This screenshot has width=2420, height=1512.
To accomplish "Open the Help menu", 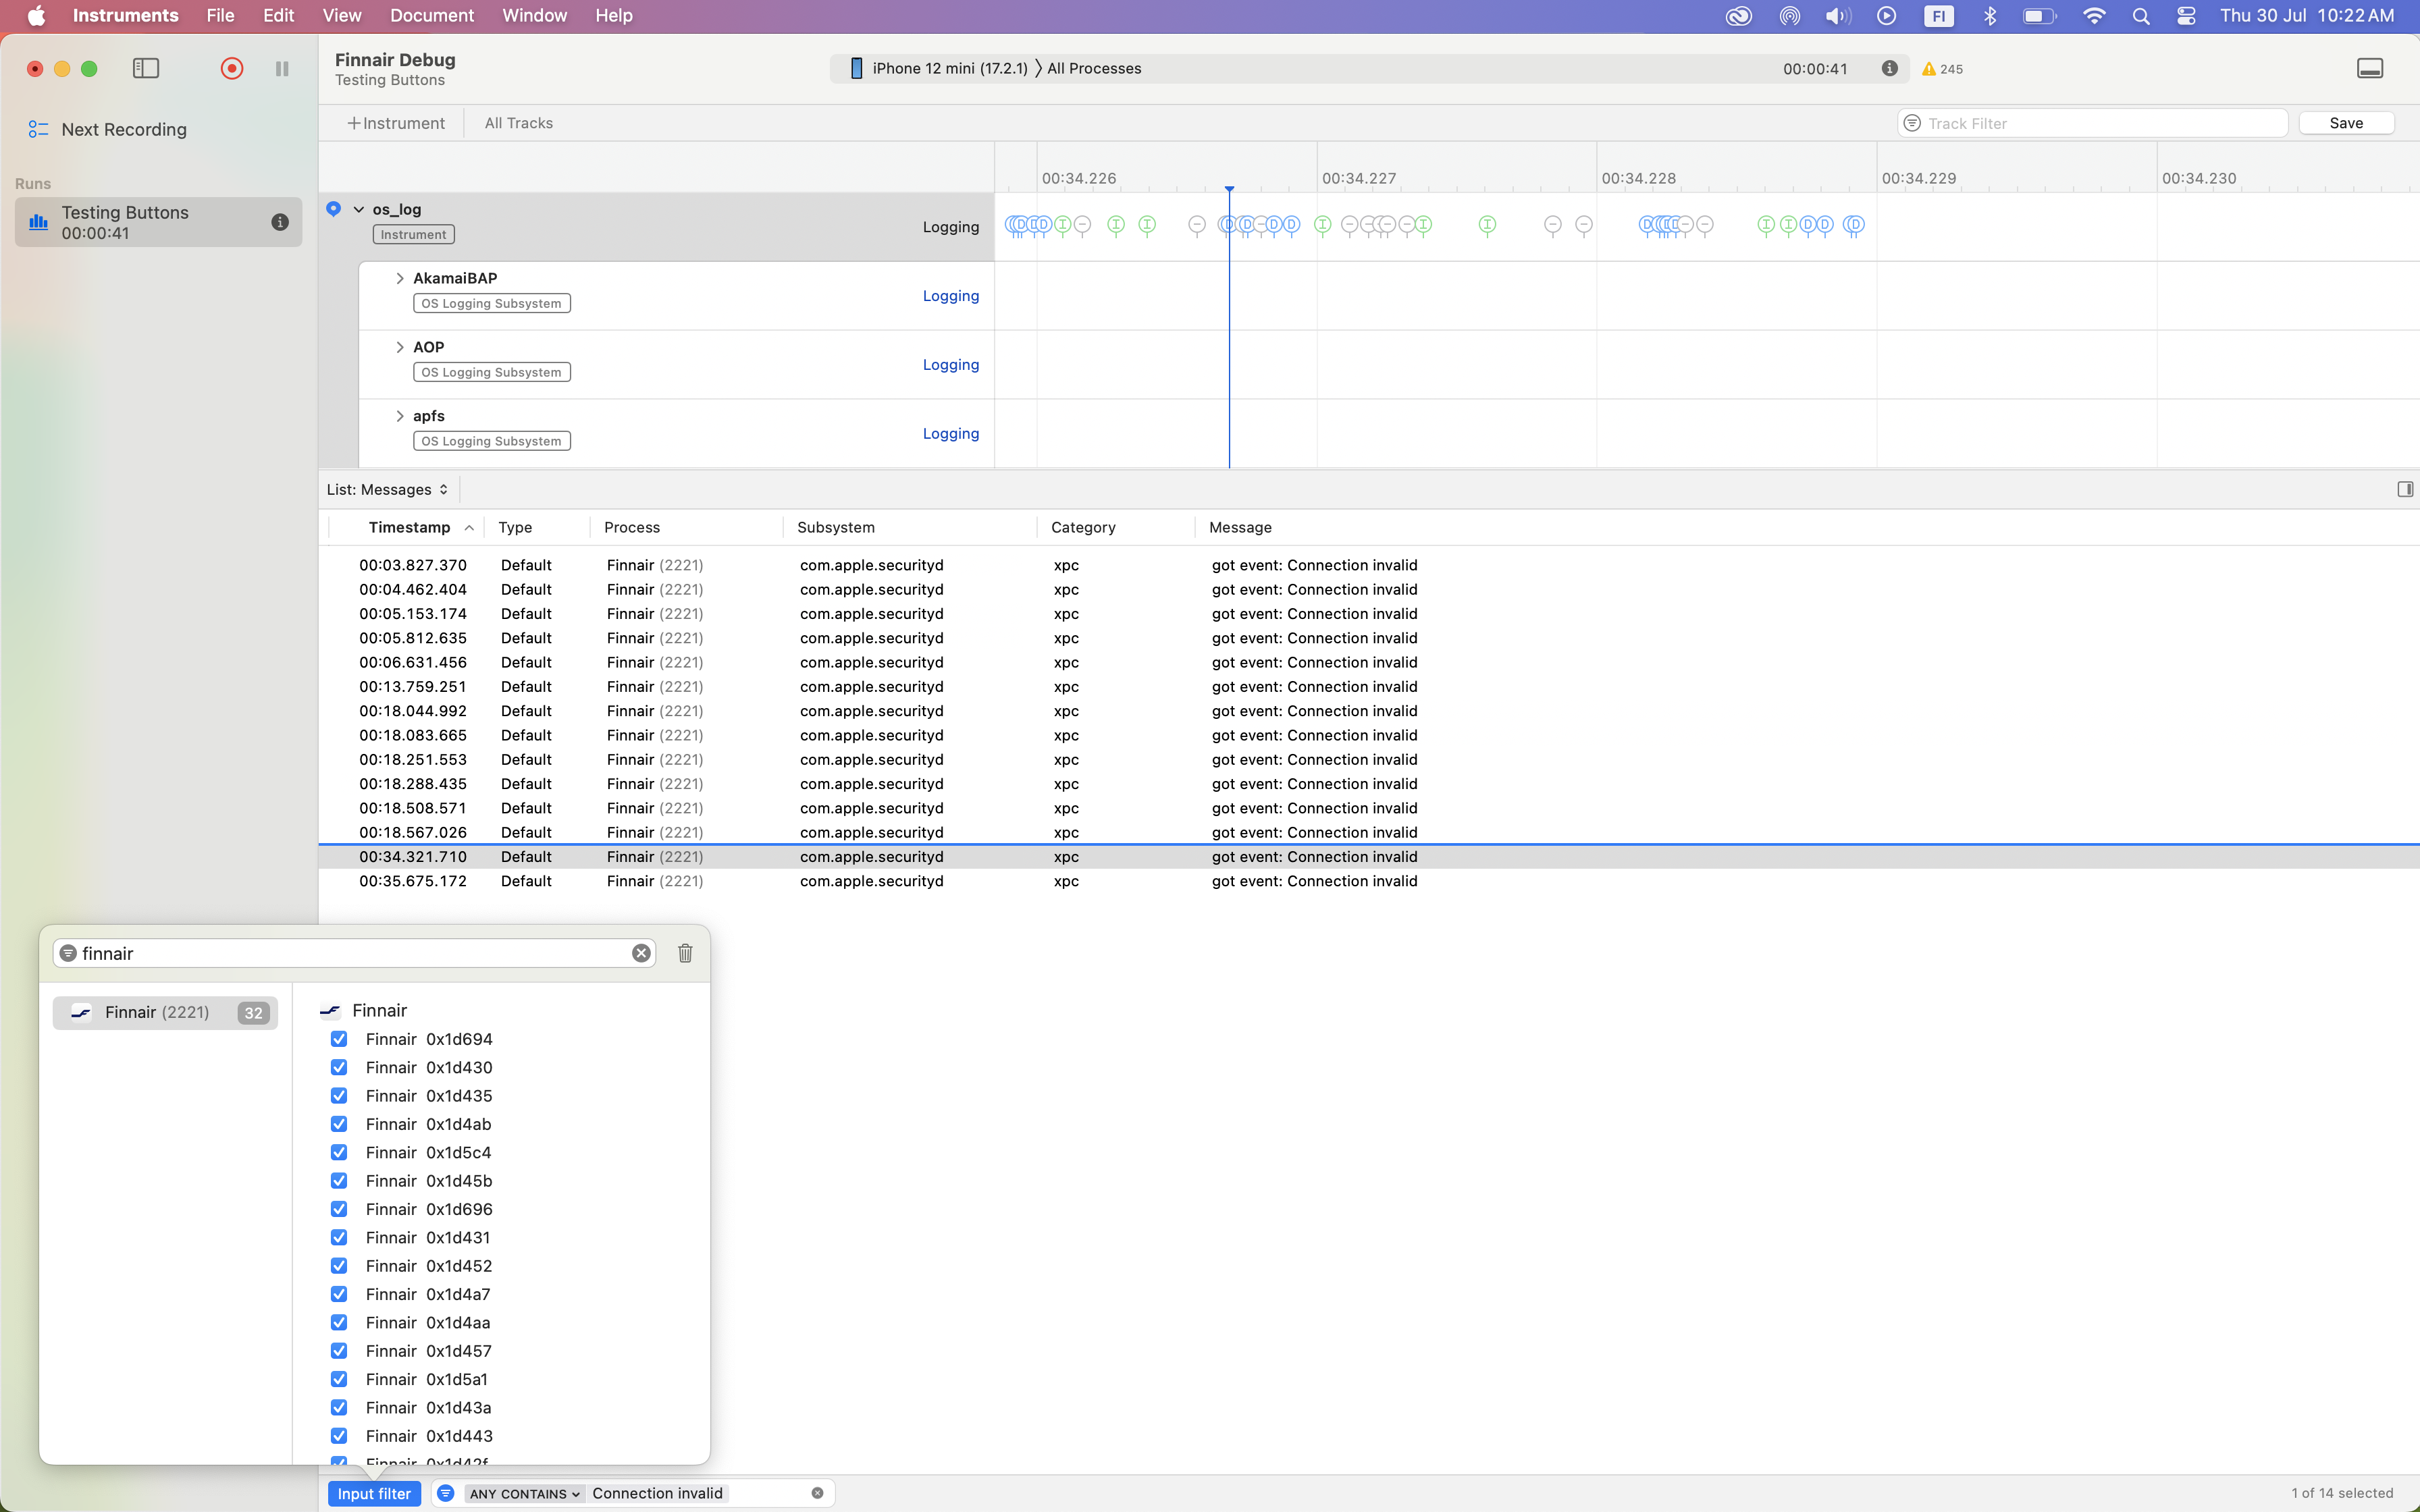I will coord(613,15).
